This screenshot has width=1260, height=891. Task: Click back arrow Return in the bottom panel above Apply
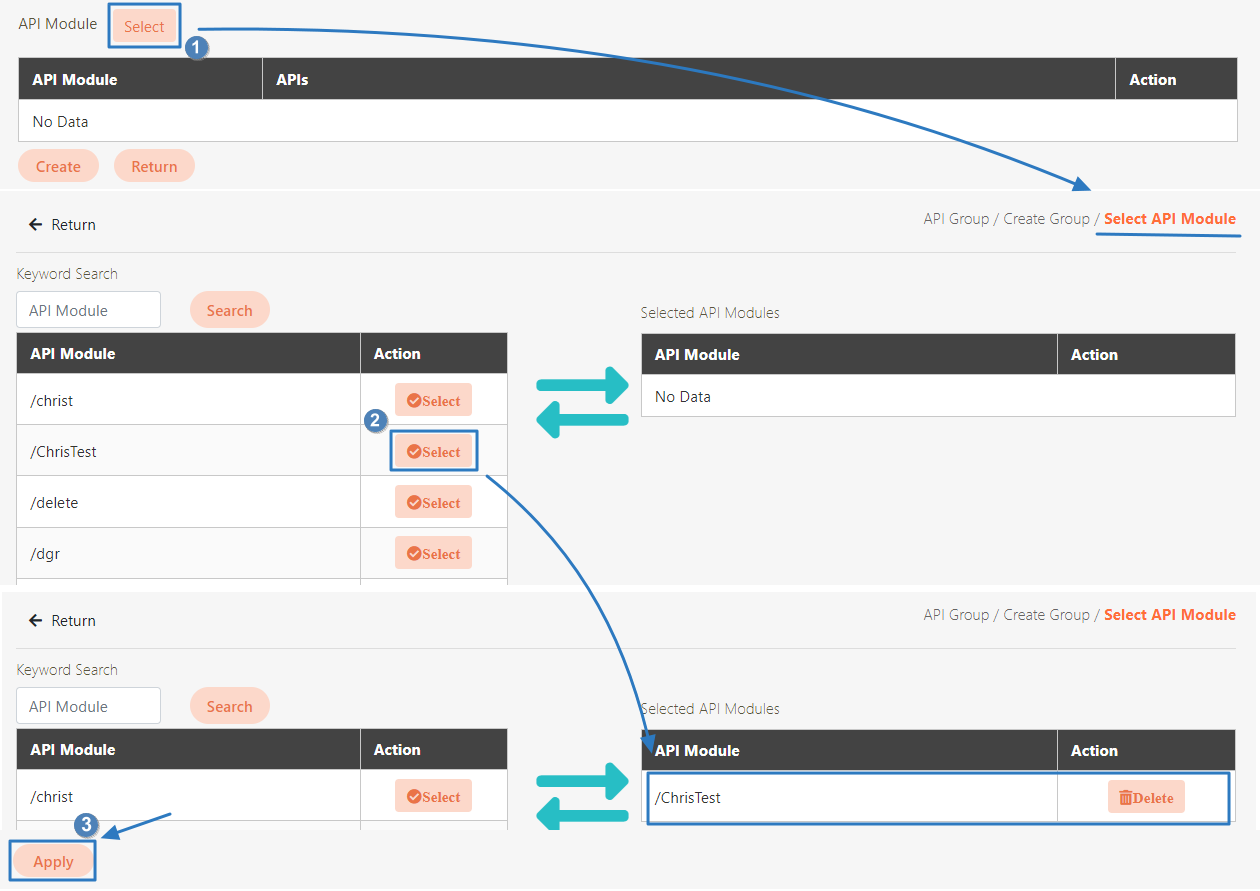pyautogui.click(x=62, y=621)
